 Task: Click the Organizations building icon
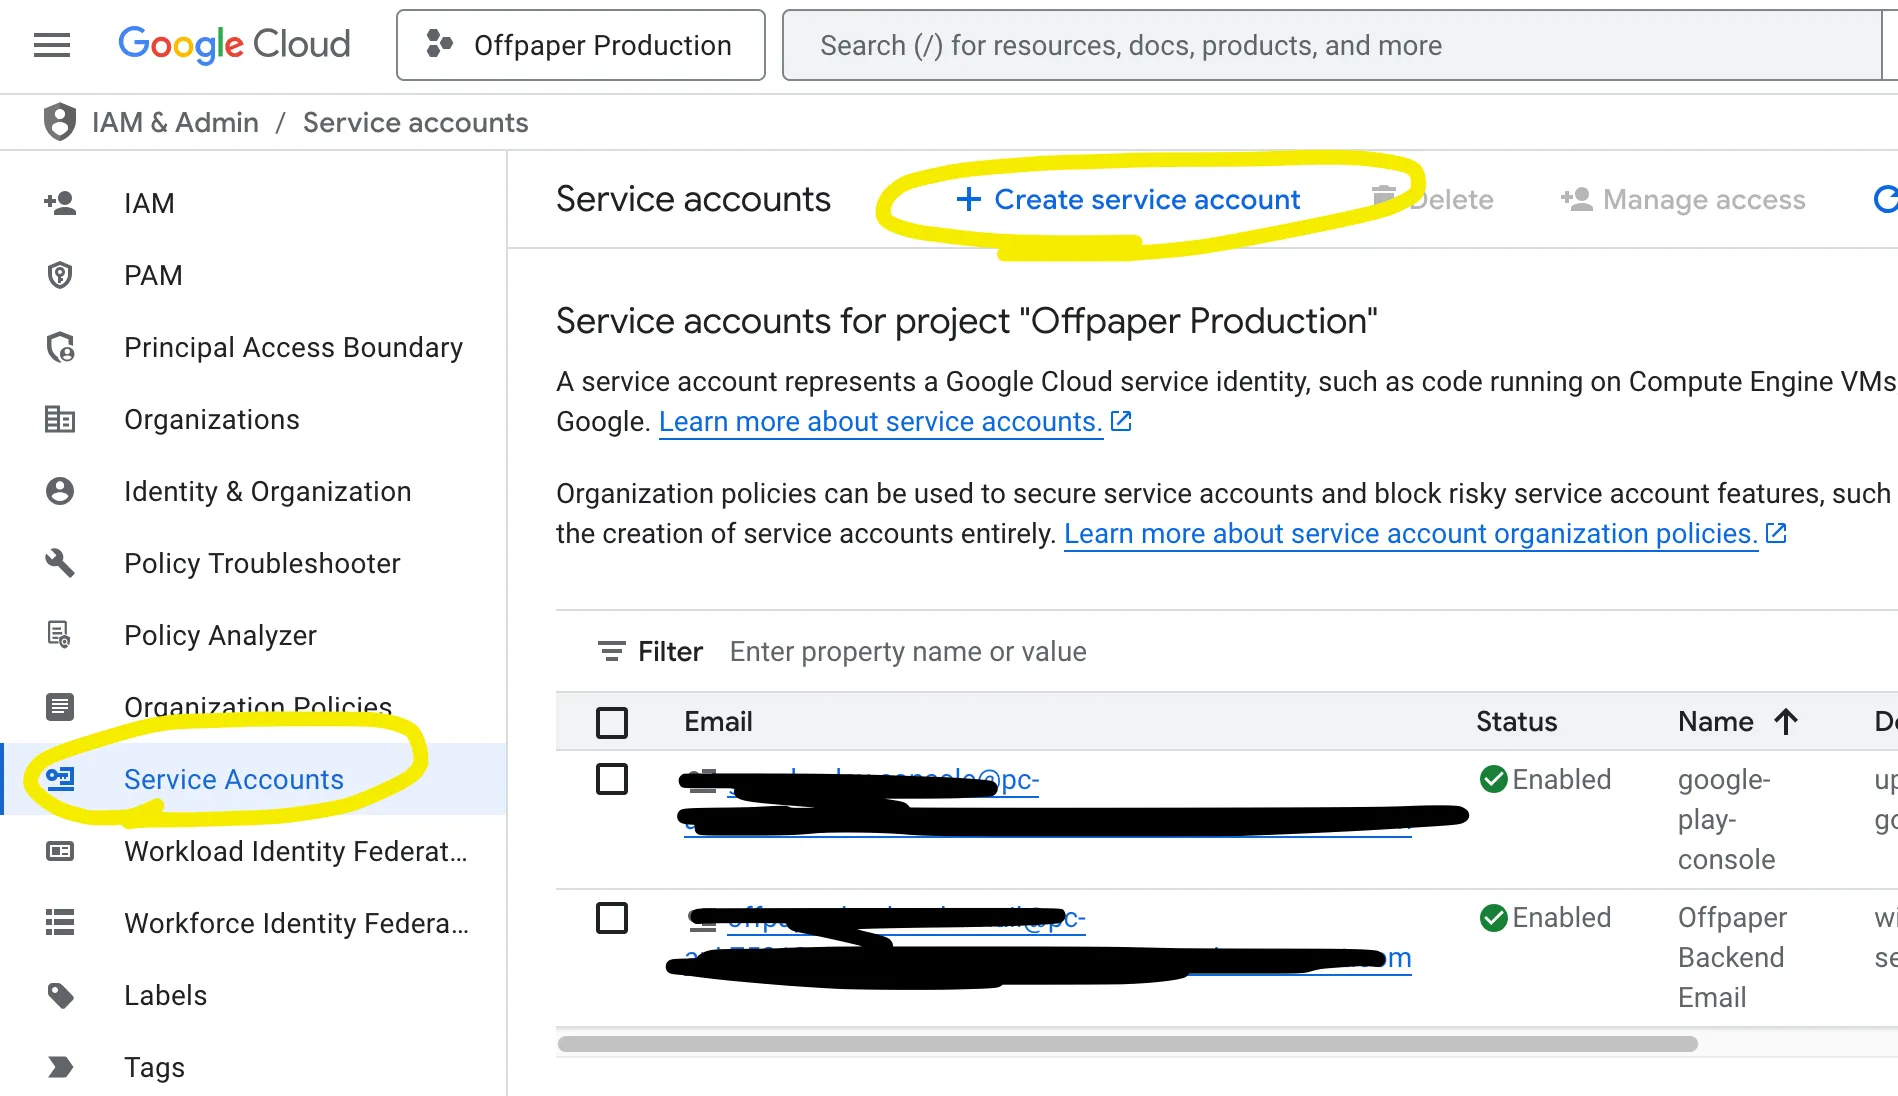point(60,419)
